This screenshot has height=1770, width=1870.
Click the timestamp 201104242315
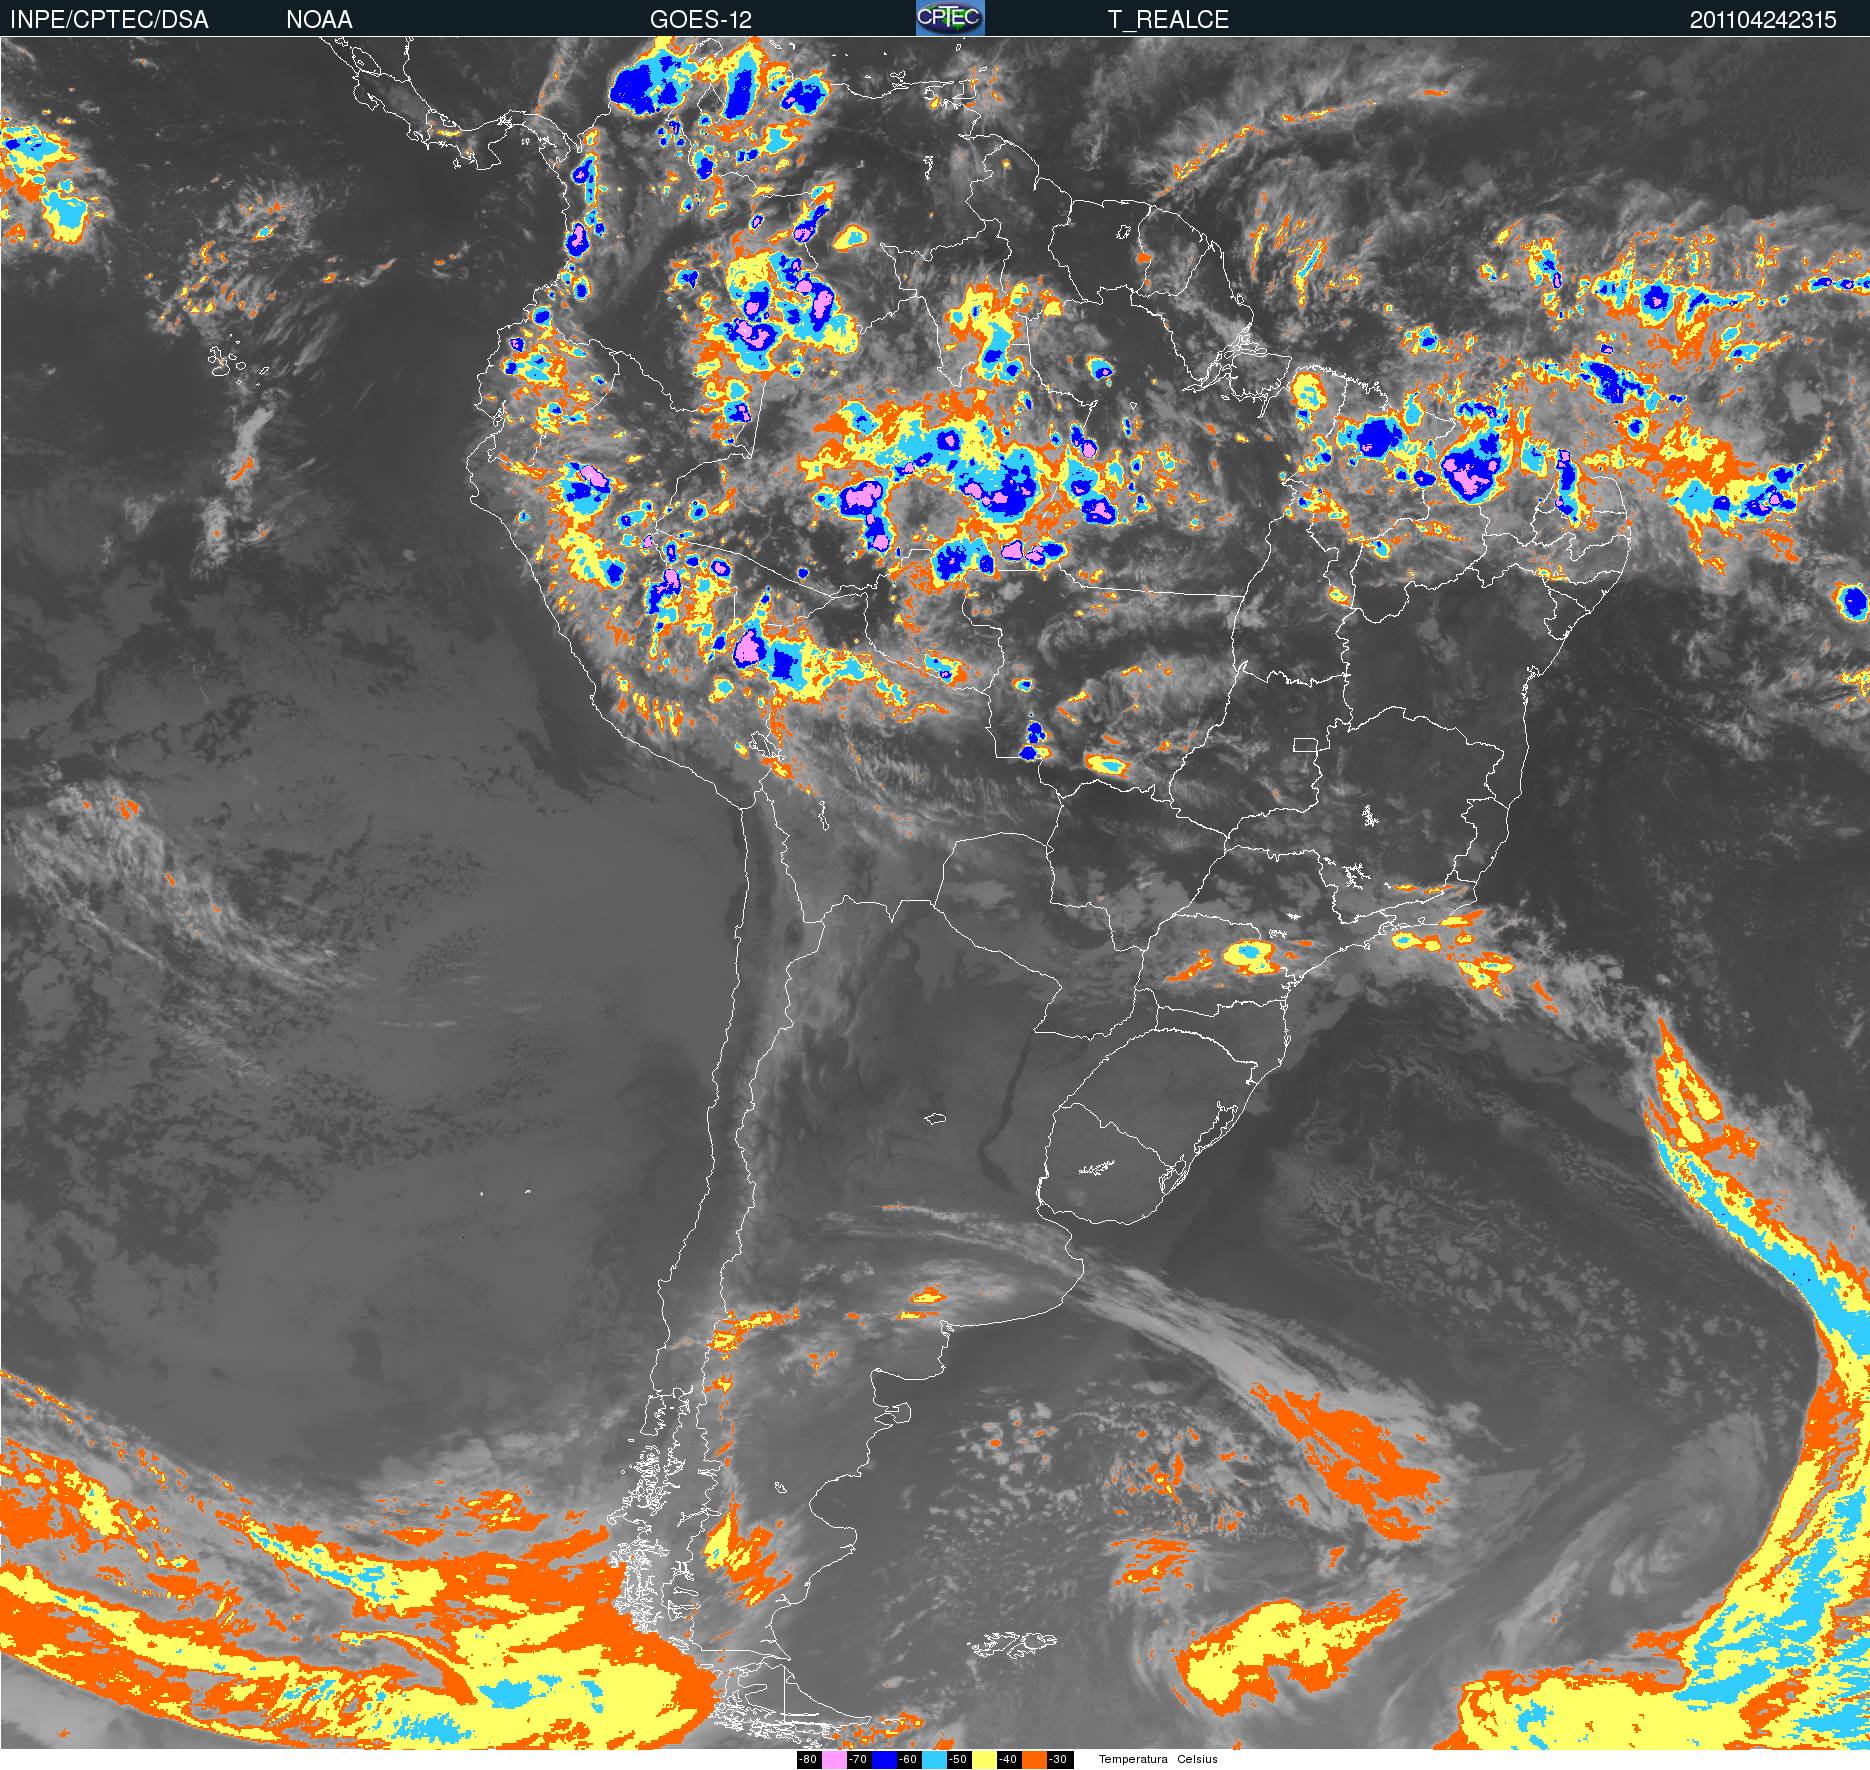[x=1763, y=19]
